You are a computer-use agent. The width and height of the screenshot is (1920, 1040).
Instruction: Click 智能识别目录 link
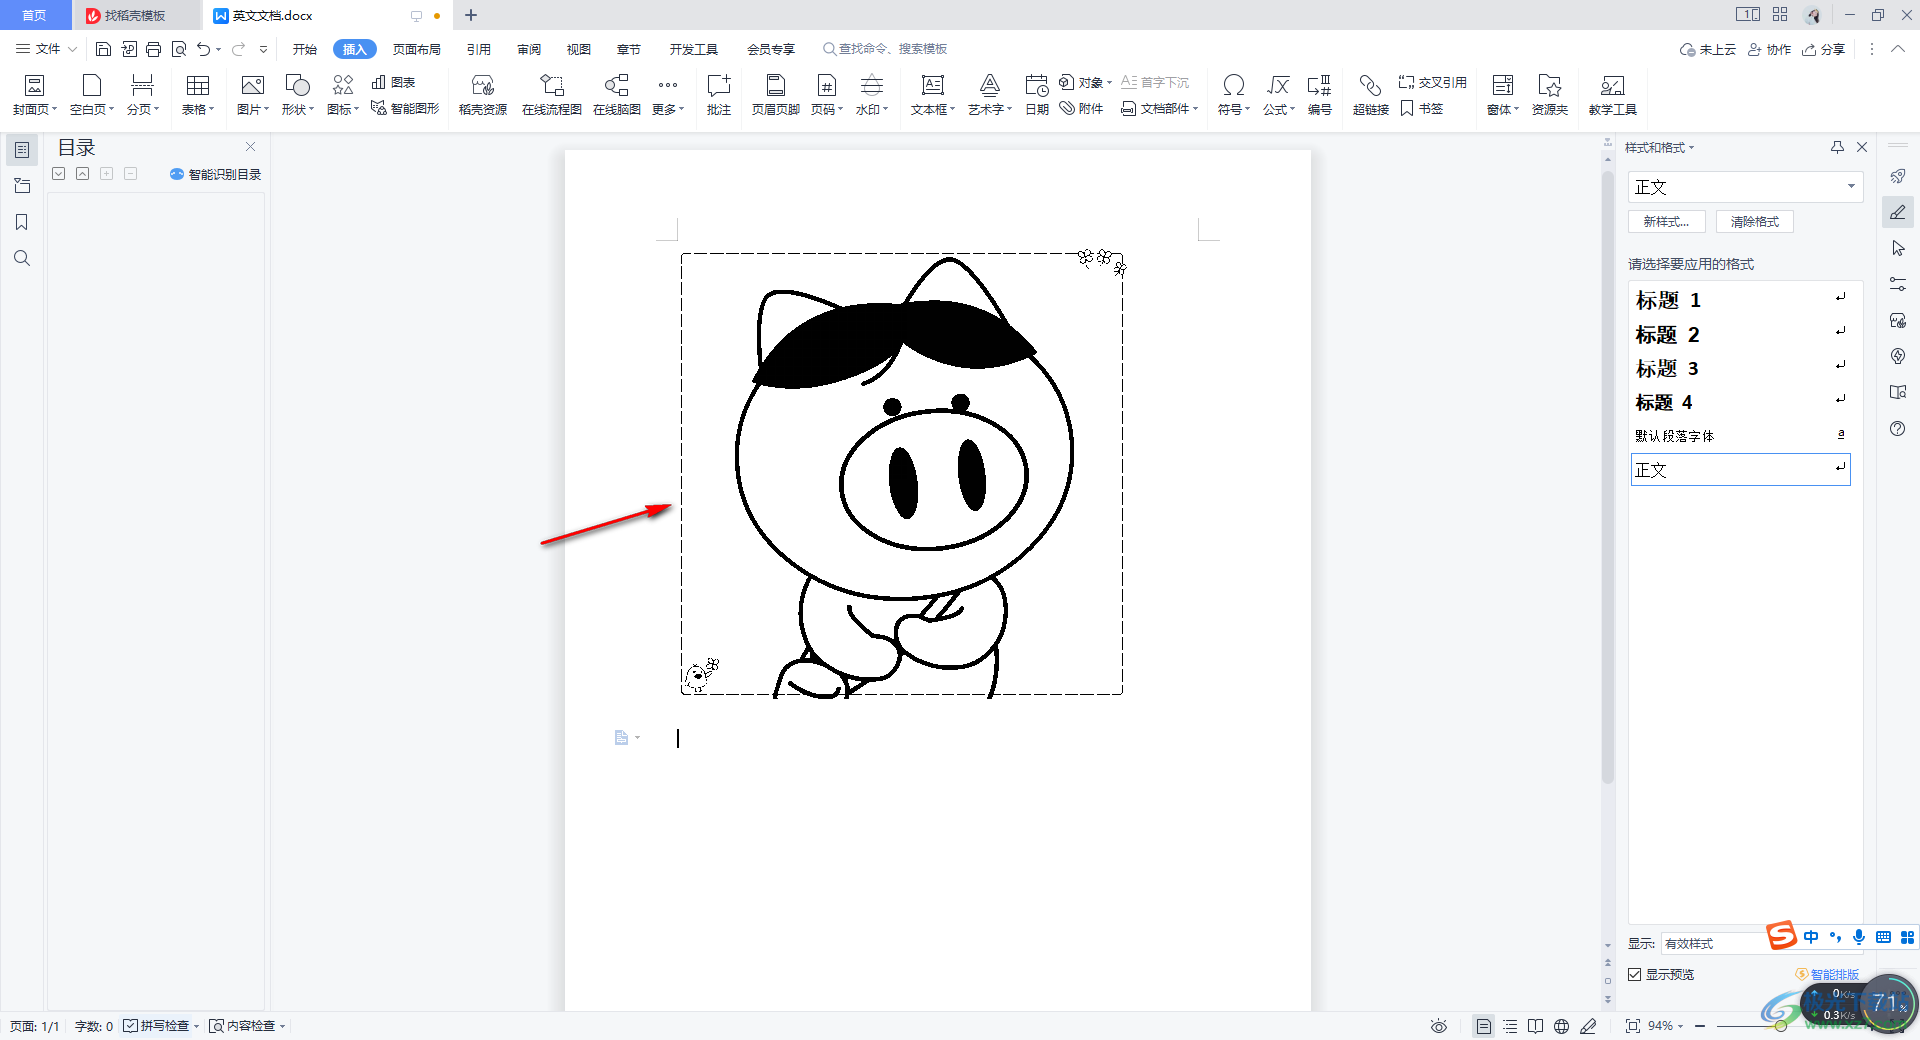click(x=215, y=174)
